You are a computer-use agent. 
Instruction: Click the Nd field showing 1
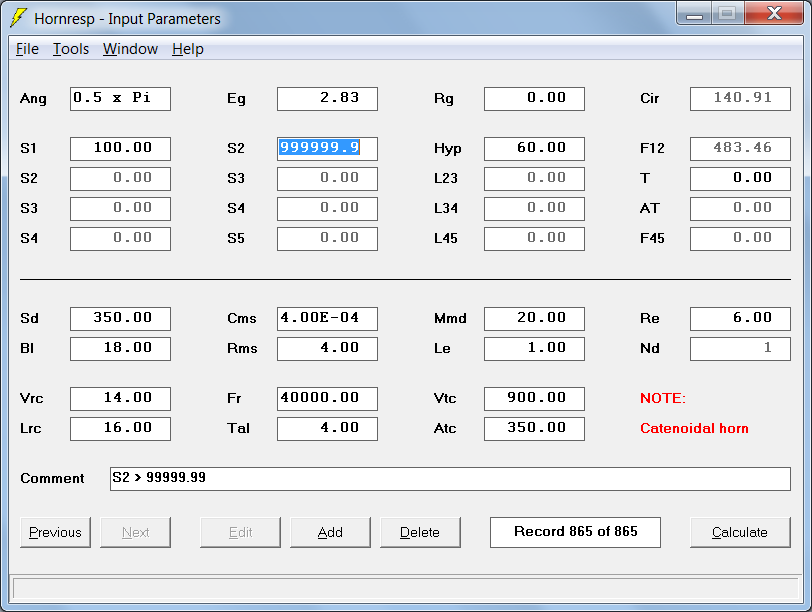740,348
